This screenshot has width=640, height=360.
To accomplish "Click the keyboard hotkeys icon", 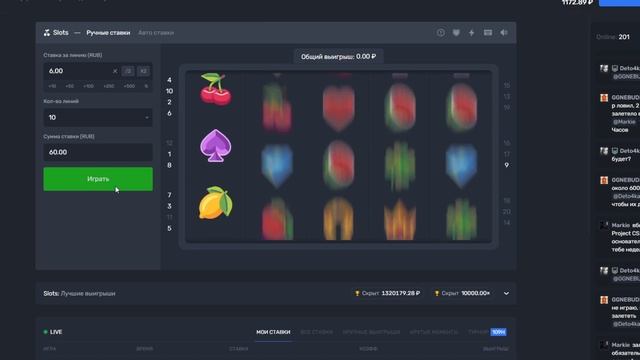I will 488,33.
